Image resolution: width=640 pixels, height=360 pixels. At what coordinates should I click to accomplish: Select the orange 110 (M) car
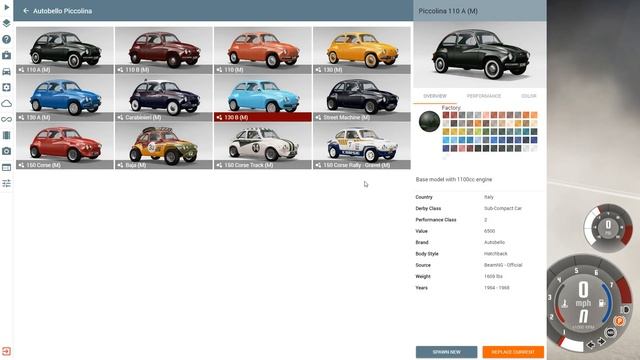[263, 50]
